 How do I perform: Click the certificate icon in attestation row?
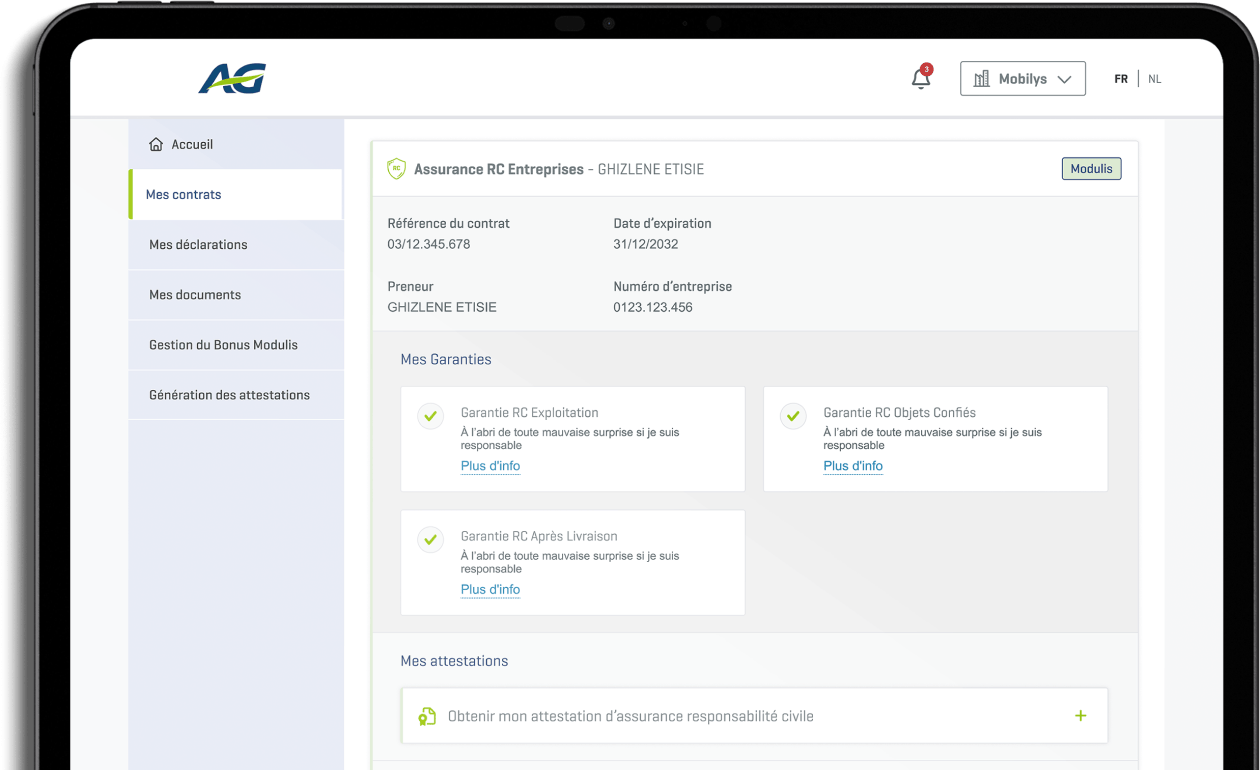tap(427, 716)
